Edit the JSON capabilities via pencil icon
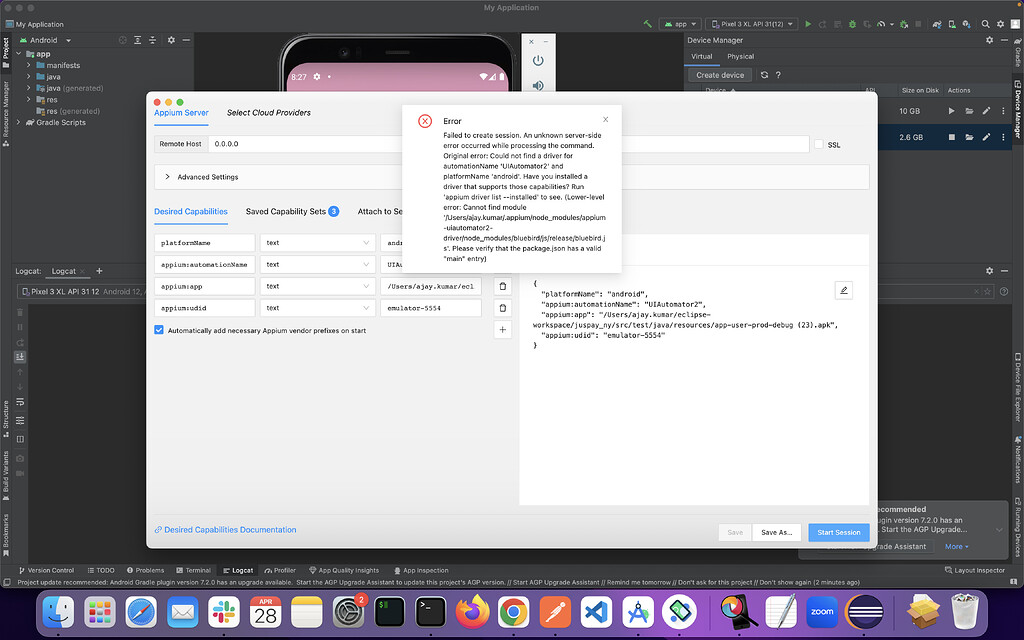The height and width of the screenshot is (640, 1024). [843, 290]
